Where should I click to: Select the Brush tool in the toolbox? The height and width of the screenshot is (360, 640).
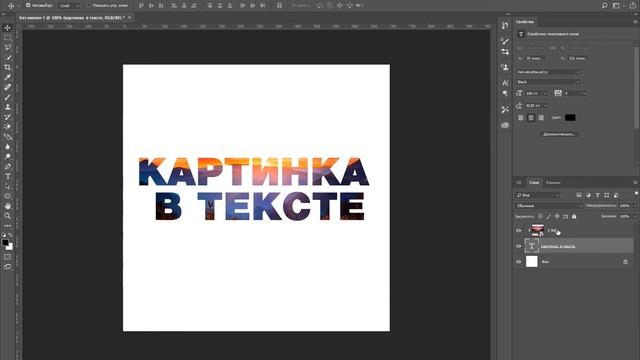7,97
